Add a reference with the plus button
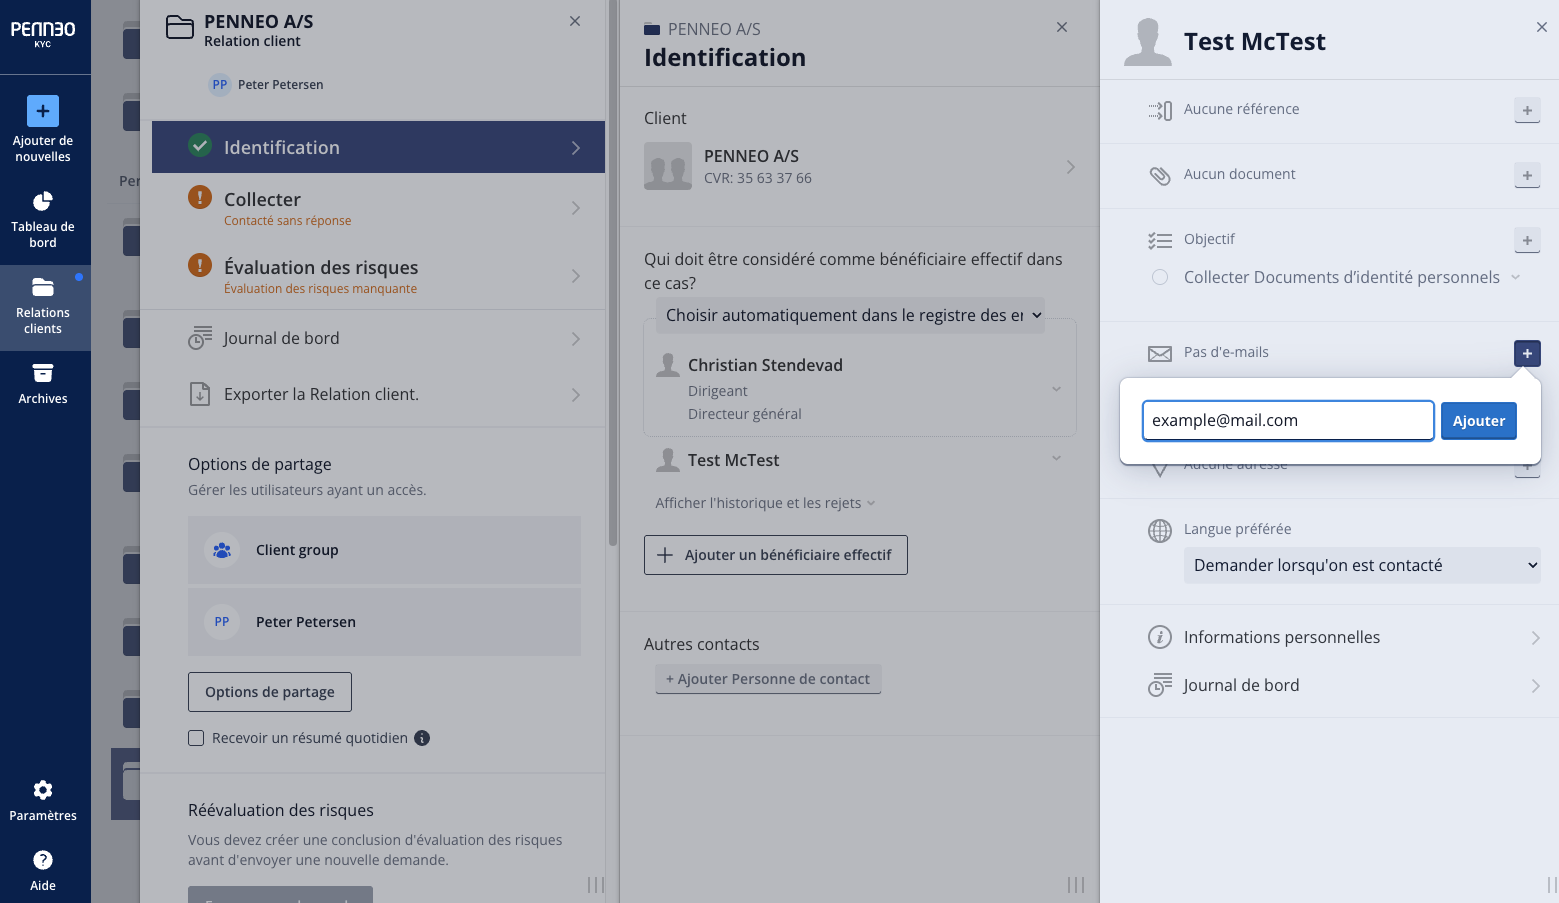Screen dimensions: 1559x903 [x=1527, y=110]
